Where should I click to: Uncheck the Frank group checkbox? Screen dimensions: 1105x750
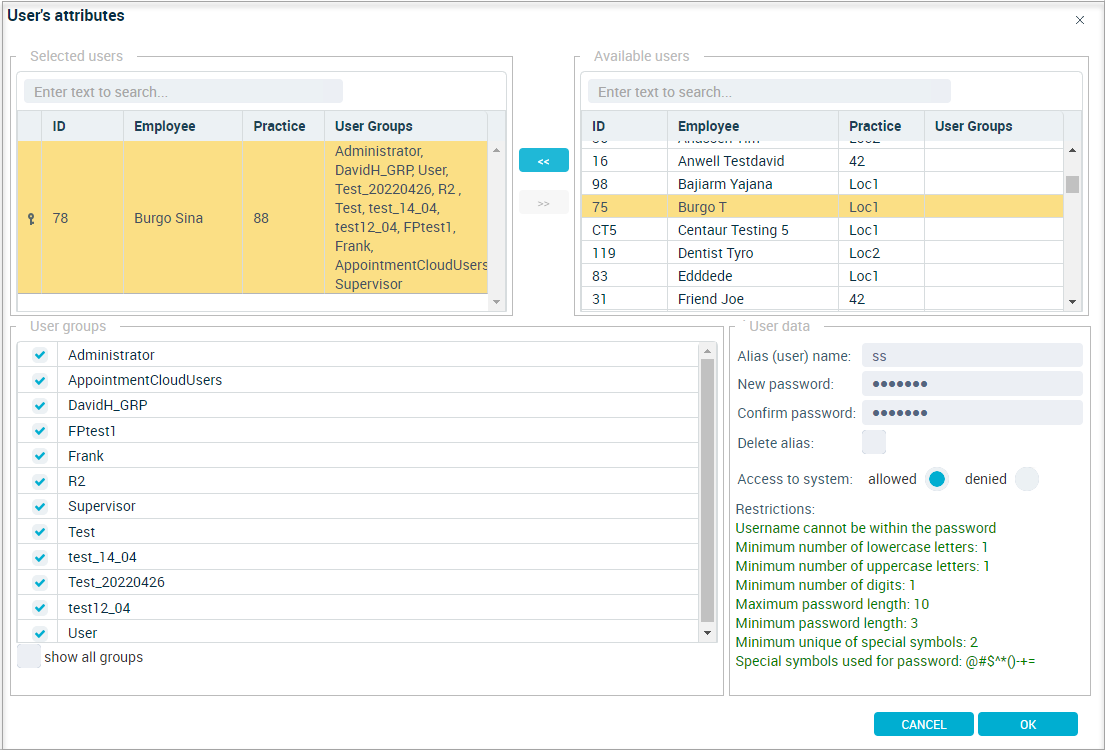tap(40, 456)
